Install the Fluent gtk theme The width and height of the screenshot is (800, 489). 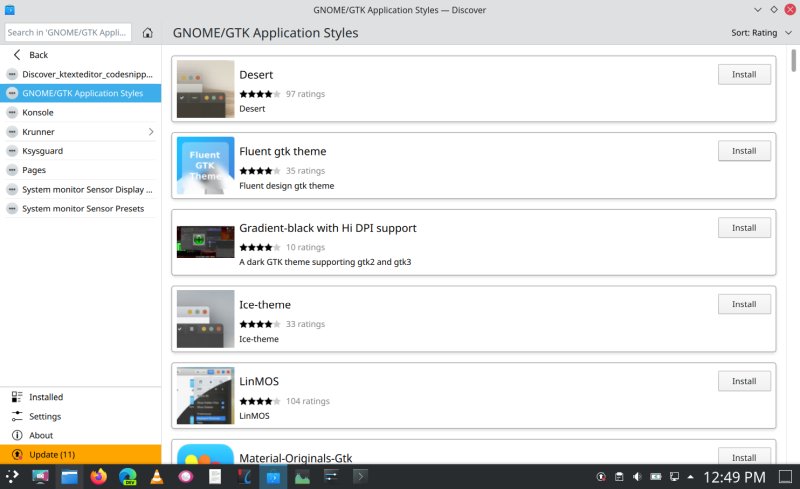(744, 151)
